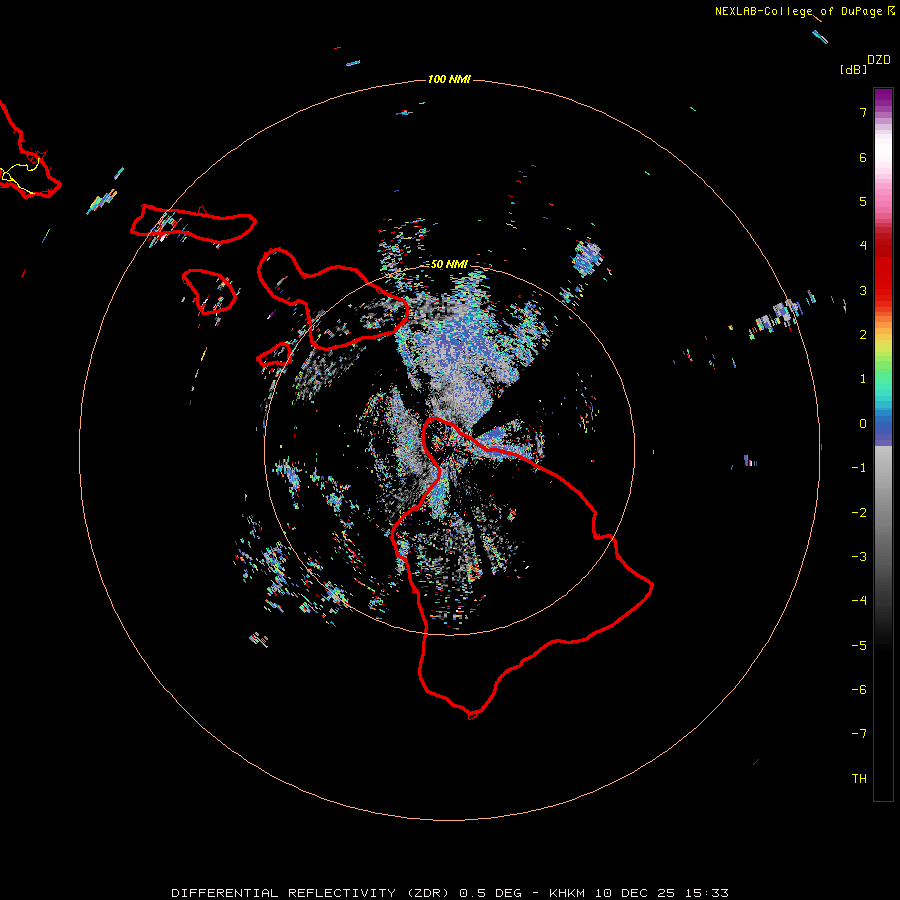Click the -3 value on the ZDR colorbar

(859, 557)
